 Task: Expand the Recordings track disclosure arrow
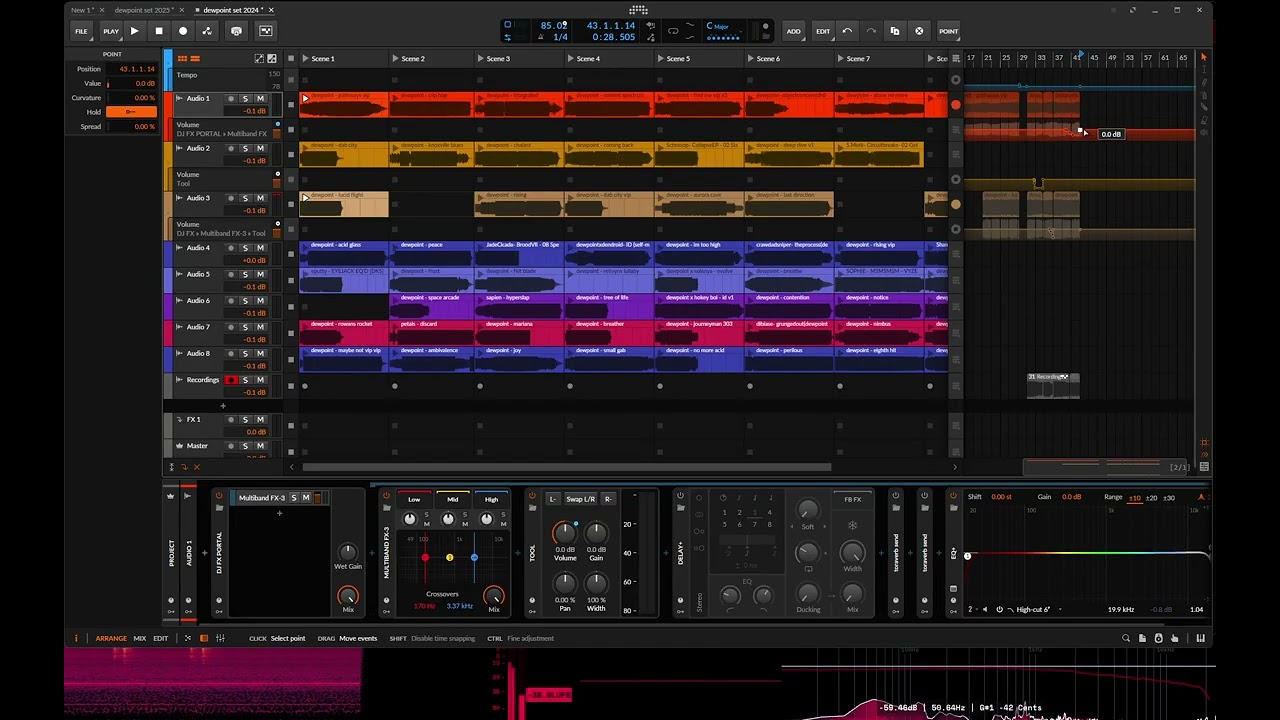click(x=179, y=380)
